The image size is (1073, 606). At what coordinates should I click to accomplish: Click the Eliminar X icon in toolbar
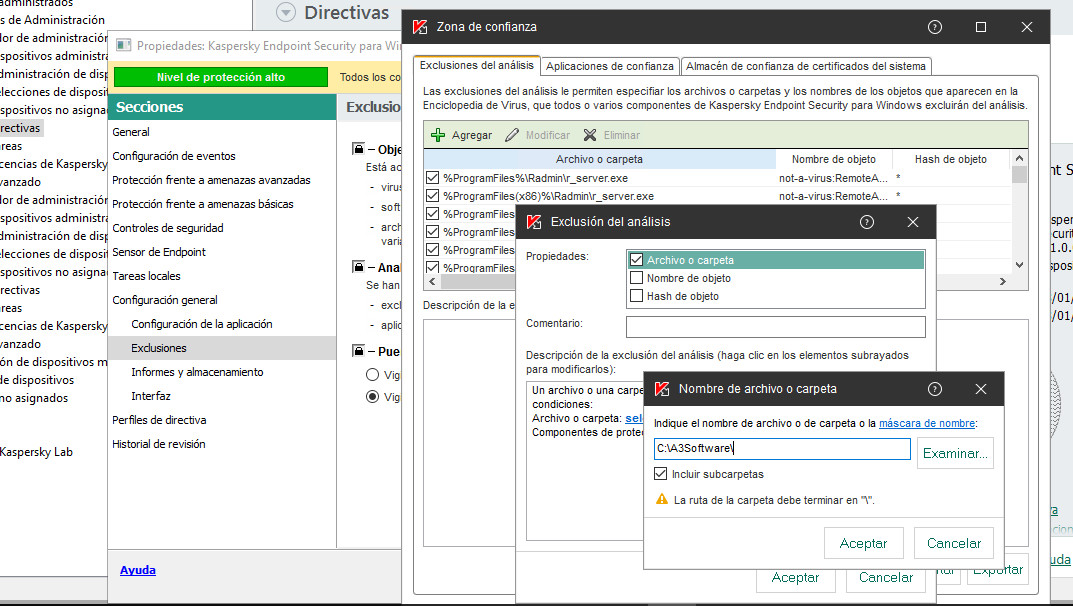click(x=590, y=135)
